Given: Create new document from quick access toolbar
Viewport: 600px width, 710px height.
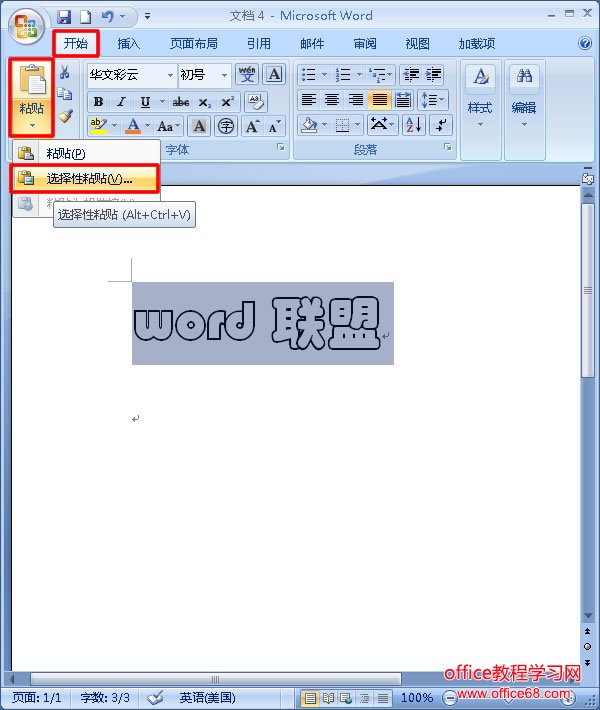Looking at the screenshot, I should [85, 17].
